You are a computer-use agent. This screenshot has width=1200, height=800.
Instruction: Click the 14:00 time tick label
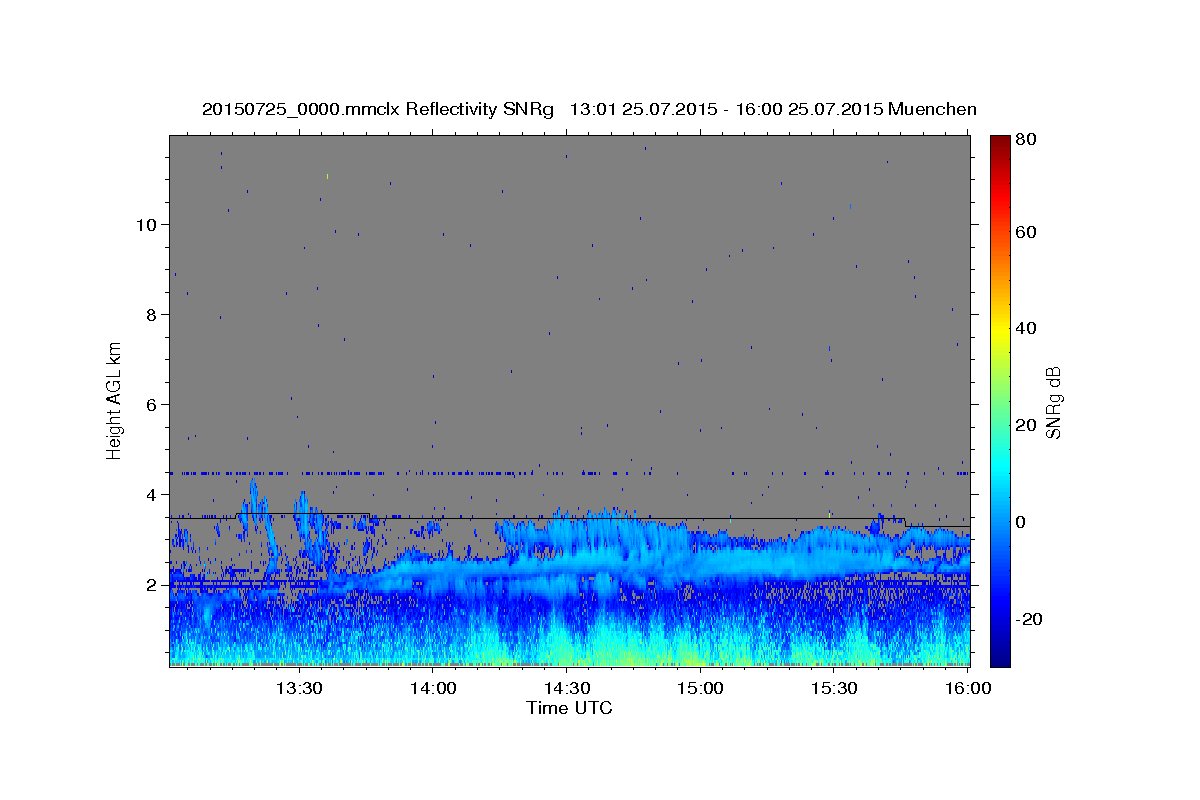[433, 688]
